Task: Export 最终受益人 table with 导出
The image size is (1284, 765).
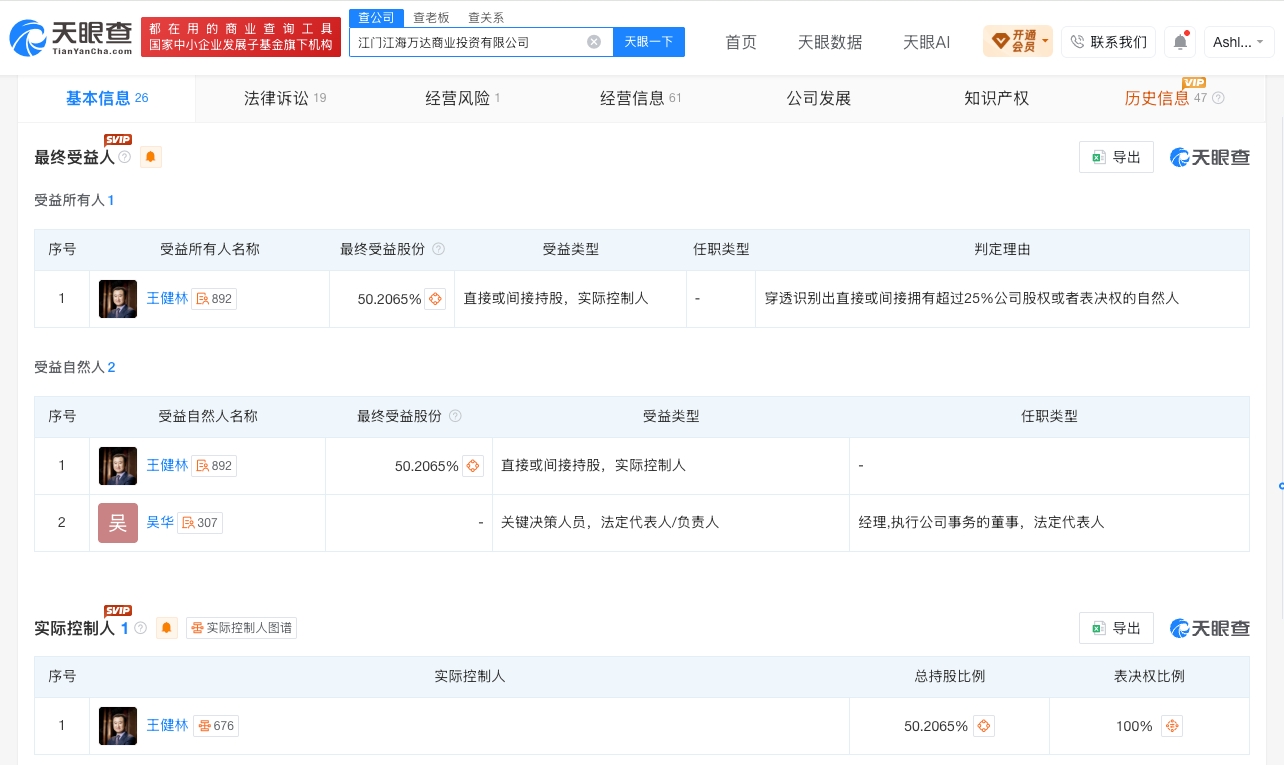Action: [x=1116, y=157]
